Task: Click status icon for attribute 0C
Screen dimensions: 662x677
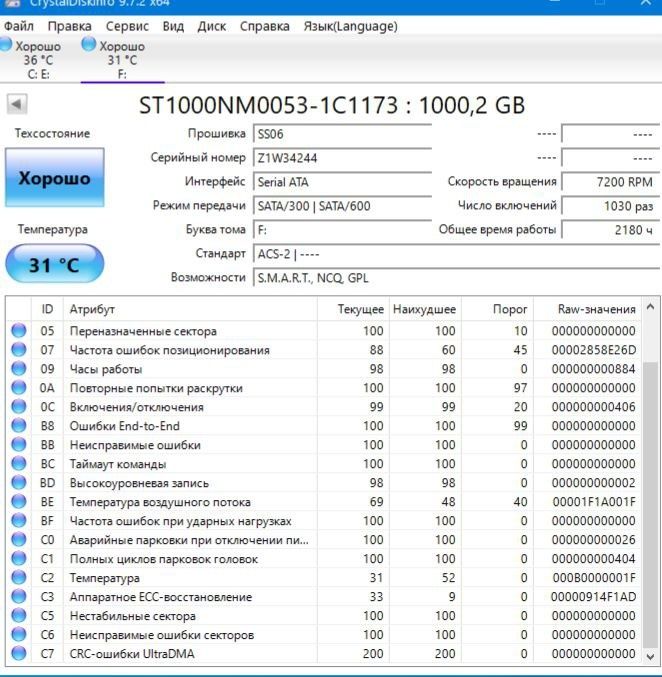Action: pos(19,406)
